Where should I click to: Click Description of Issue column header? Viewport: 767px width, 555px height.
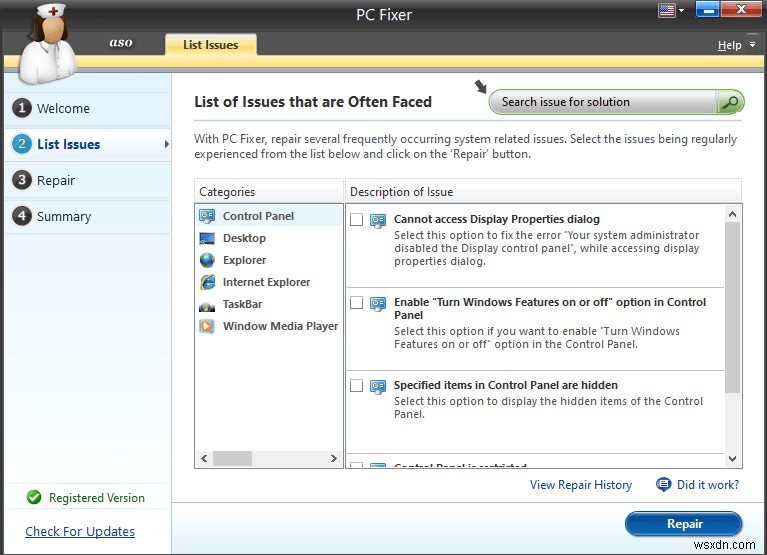(543, 191)
